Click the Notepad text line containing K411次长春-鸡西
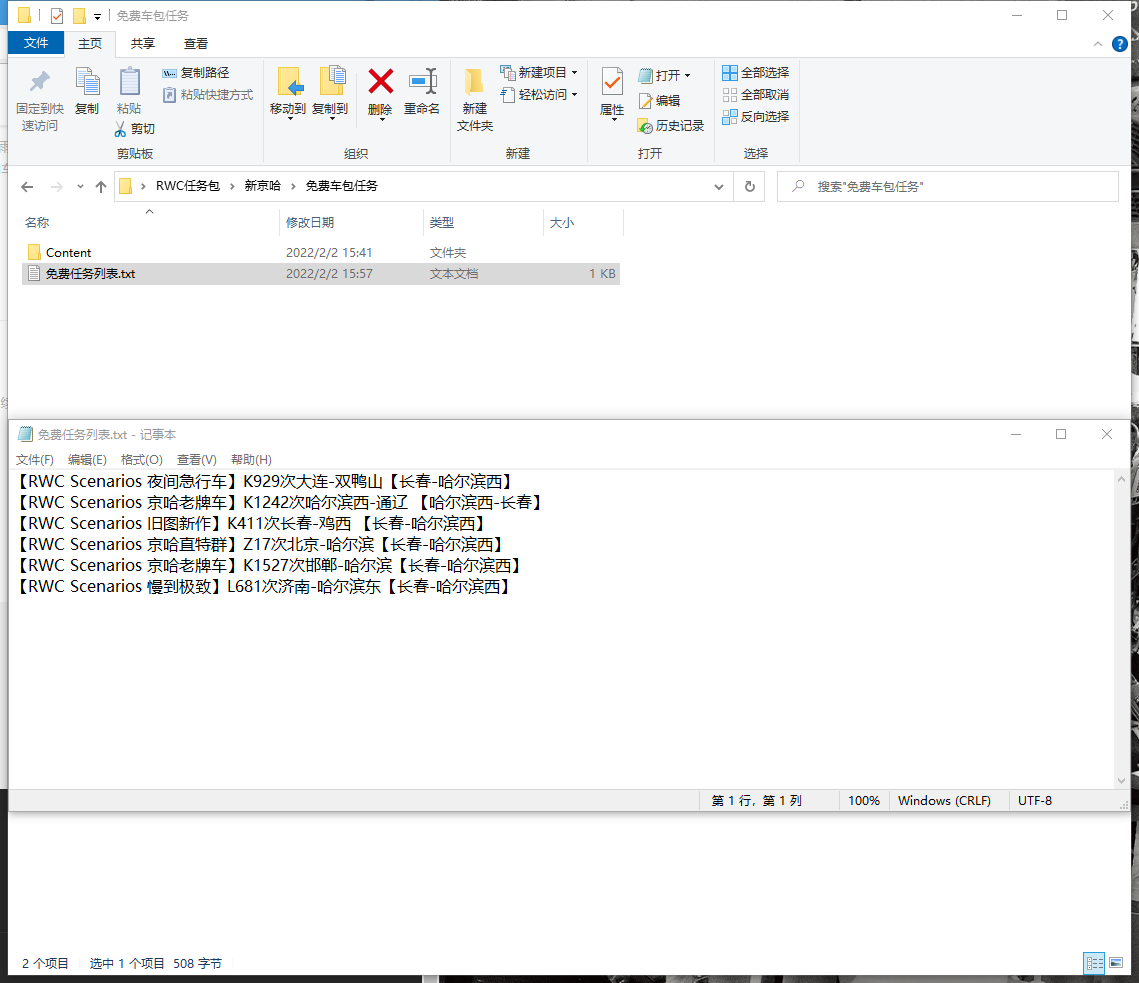This screenshot has width=1139, height=983. (x=251, y=524)
